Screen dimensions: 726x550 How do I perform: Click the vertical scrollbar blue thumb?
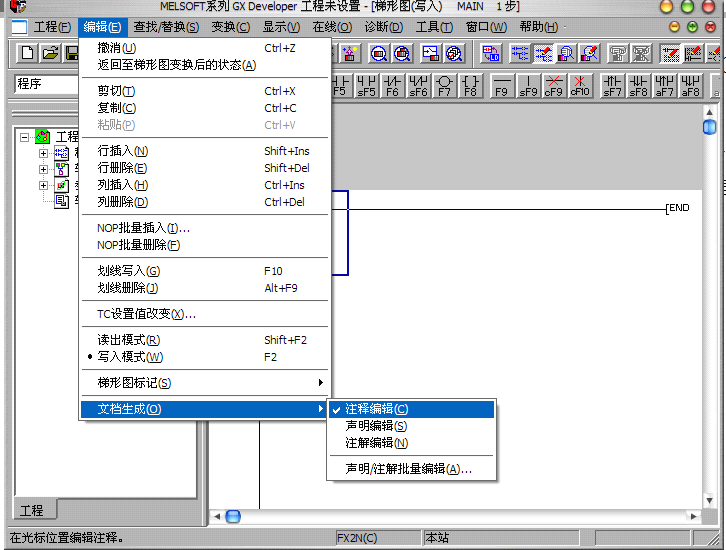click(x=709, y=127)
